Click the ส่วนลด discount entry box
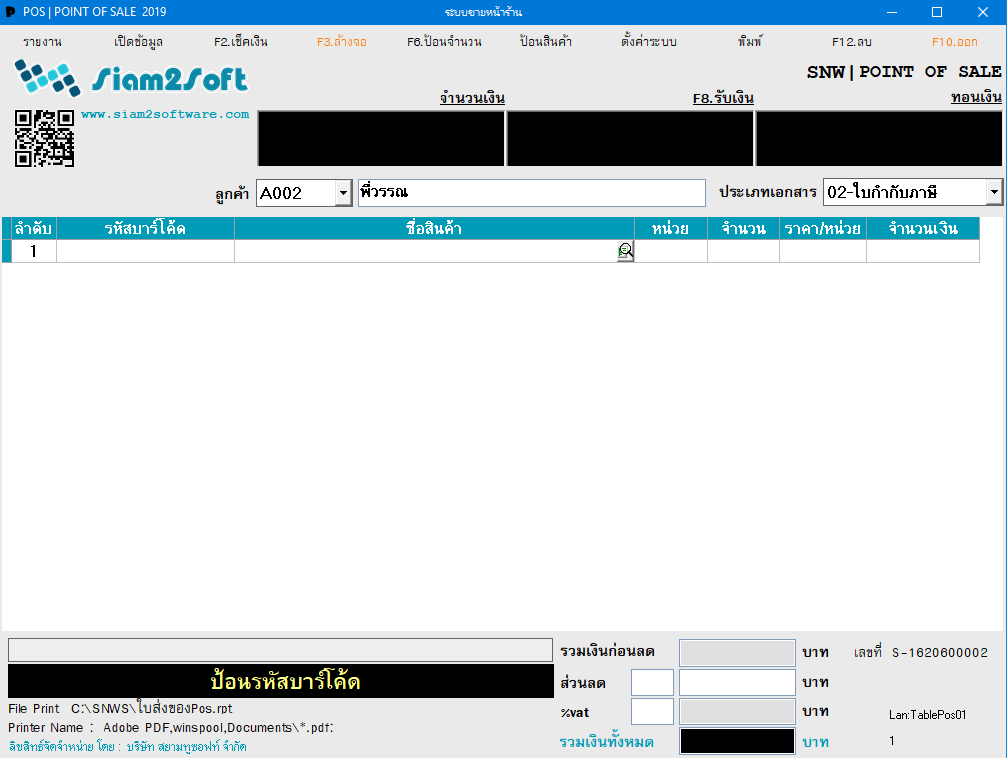This screenshot has width=1007, height=758. (652, 682)
